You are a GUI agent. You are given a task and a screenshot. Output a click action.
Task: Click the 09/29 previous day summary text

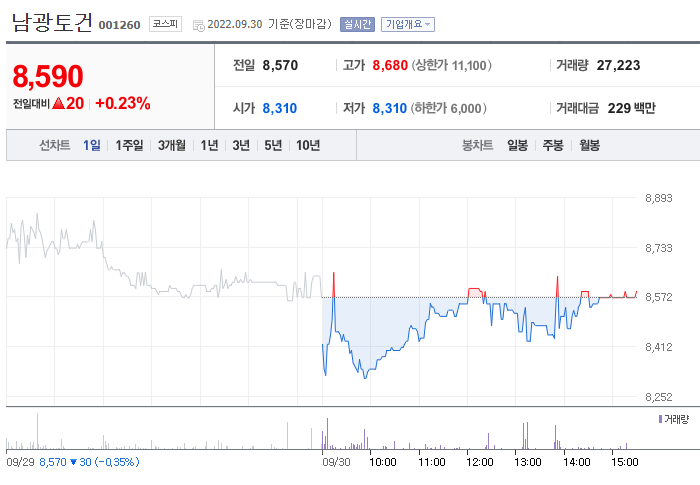pos(73,462)
